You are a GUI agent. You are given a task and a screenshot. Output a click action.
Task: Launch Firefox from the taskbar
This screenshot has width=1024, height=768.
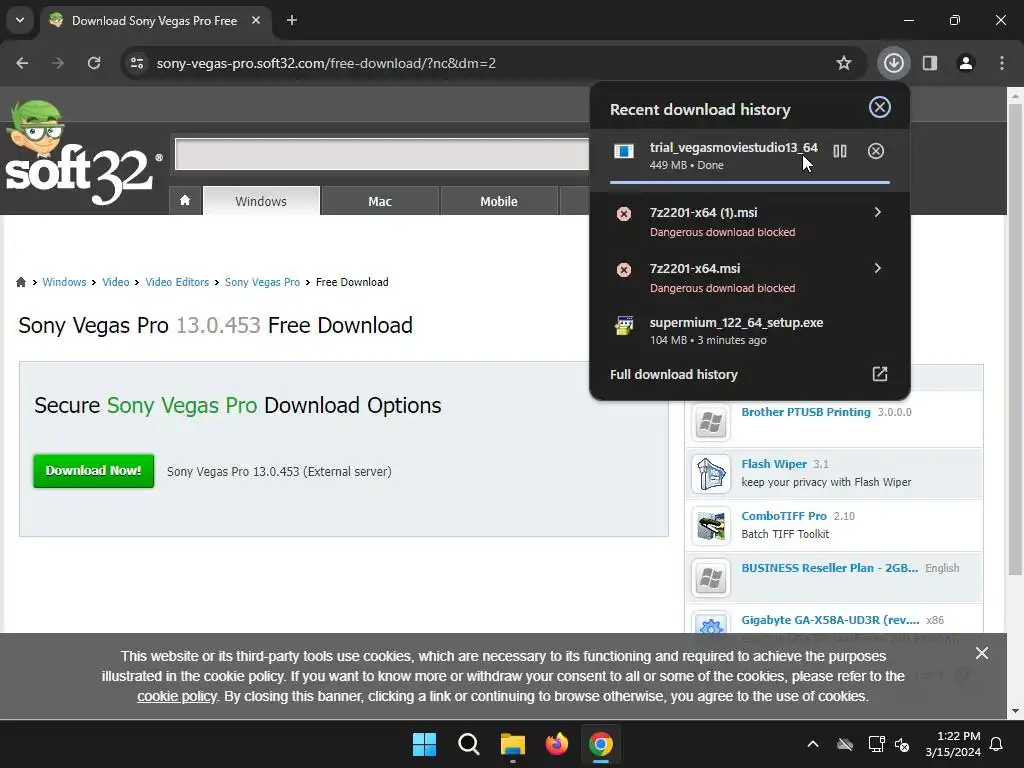557,744
